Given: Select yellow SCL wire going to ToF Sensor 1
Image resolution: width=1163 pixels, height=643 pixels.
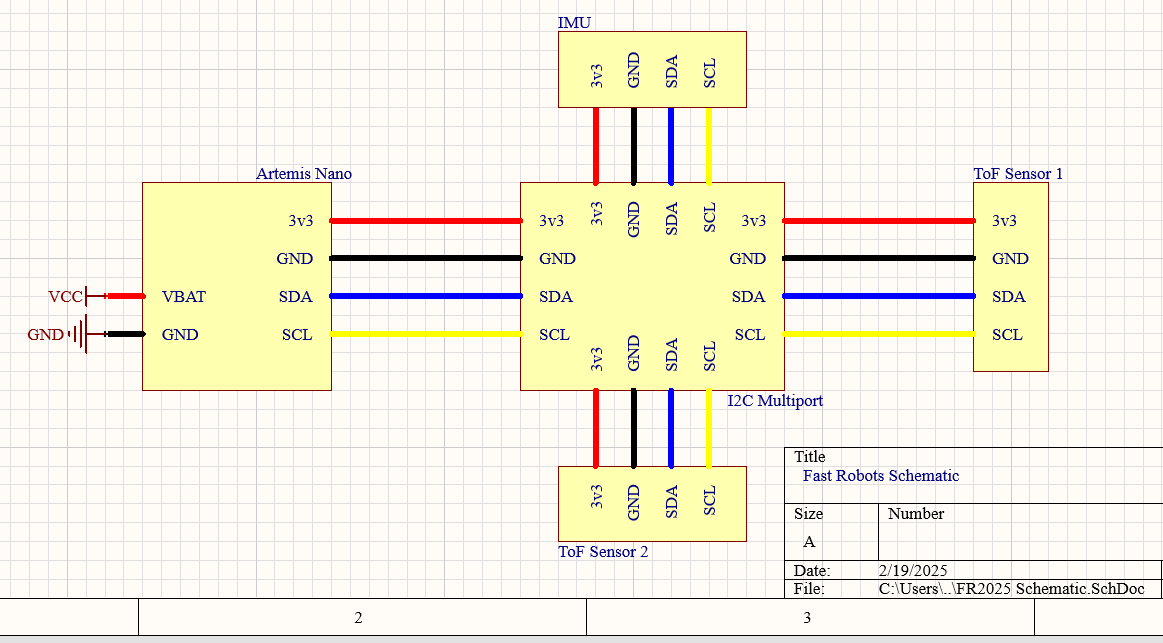Looking at the screenshot, I should click(x=879, y=334).
